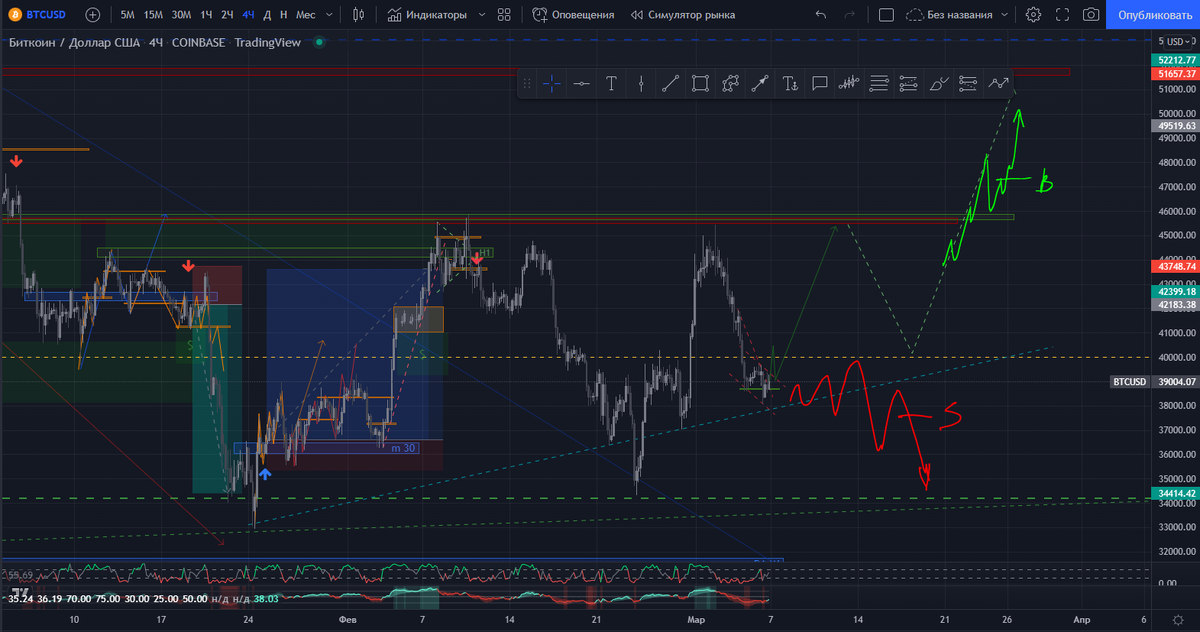
Task: Expand the timeframe list chevron
Action: pyautogui.click(x=330, y=15)
